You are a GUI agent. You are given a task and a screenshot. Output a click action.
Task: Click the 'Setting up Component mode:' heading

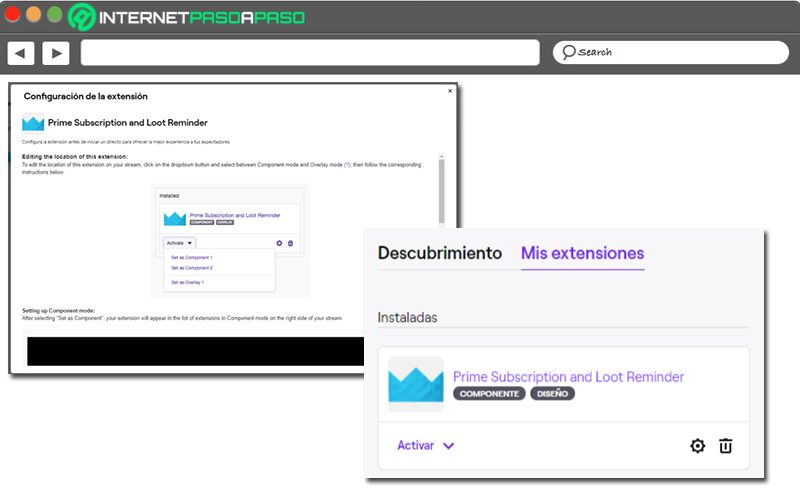pyautogui.click(x=58, y=310)
